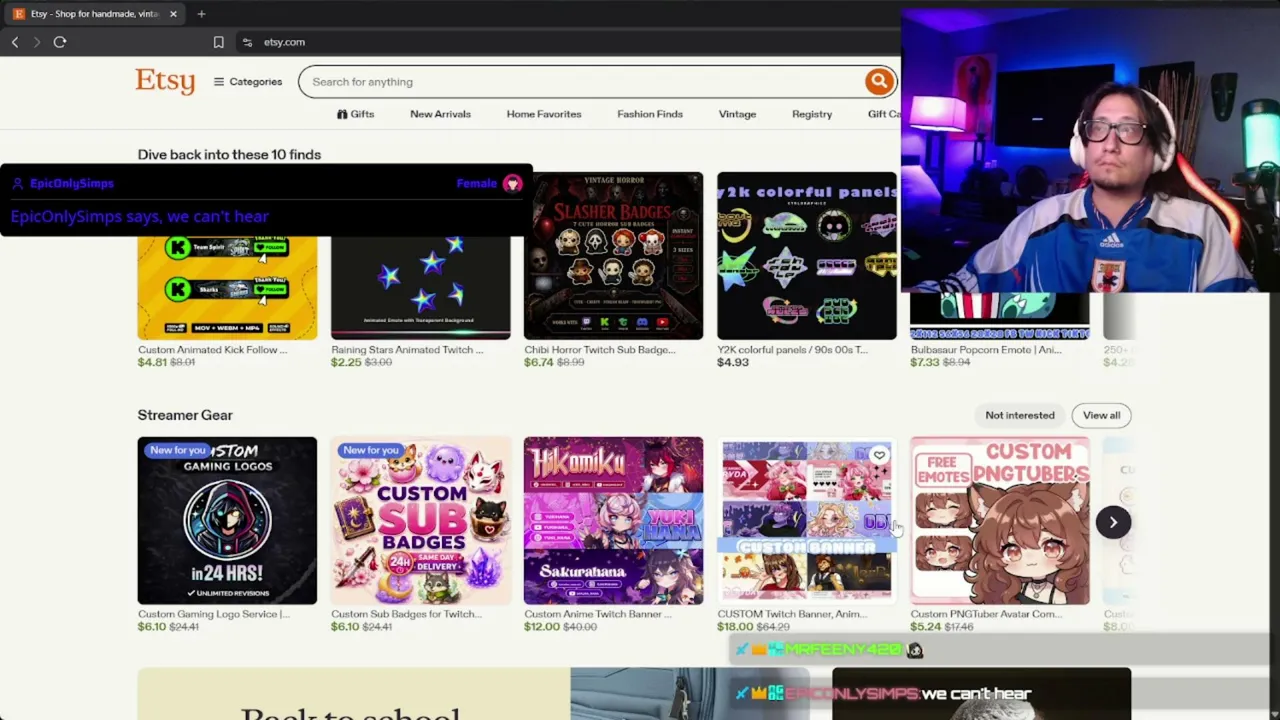
Task: Visit the Registry page
Action: tap(812, 114)
